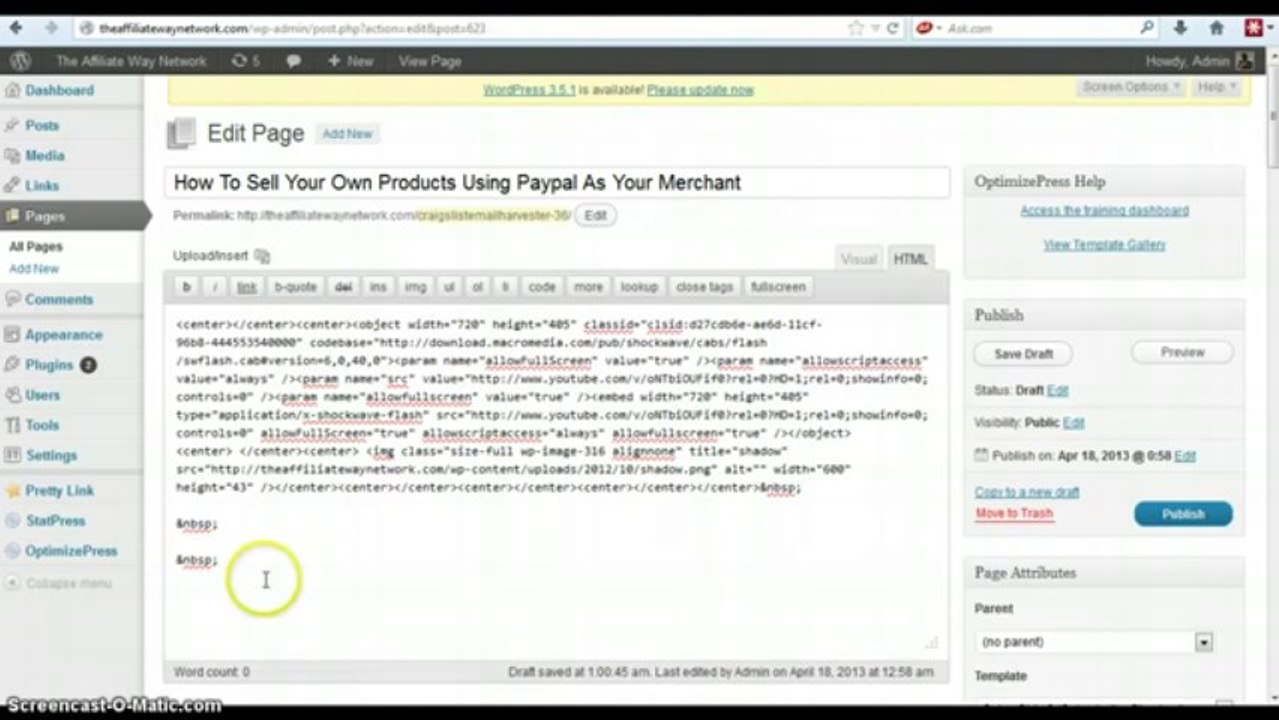Click the img quicktag button

coord(415,287)
